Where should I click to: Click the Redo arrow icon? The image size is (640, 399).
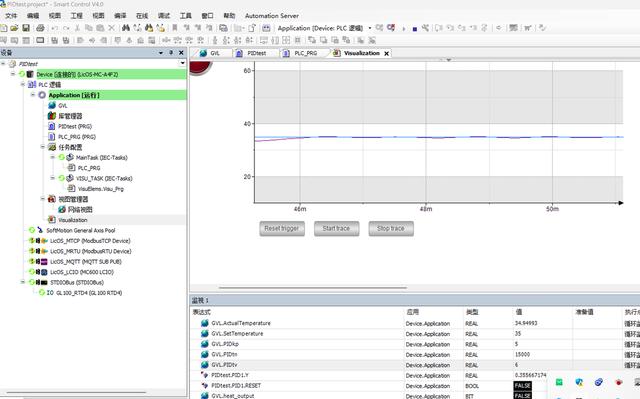(66, 28)
